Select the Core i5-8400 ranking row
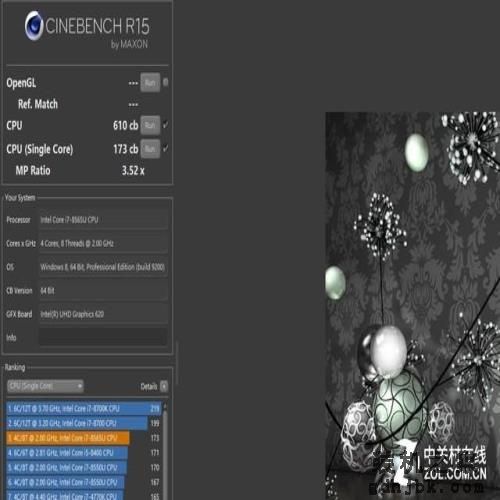 (x=83, y=453)
